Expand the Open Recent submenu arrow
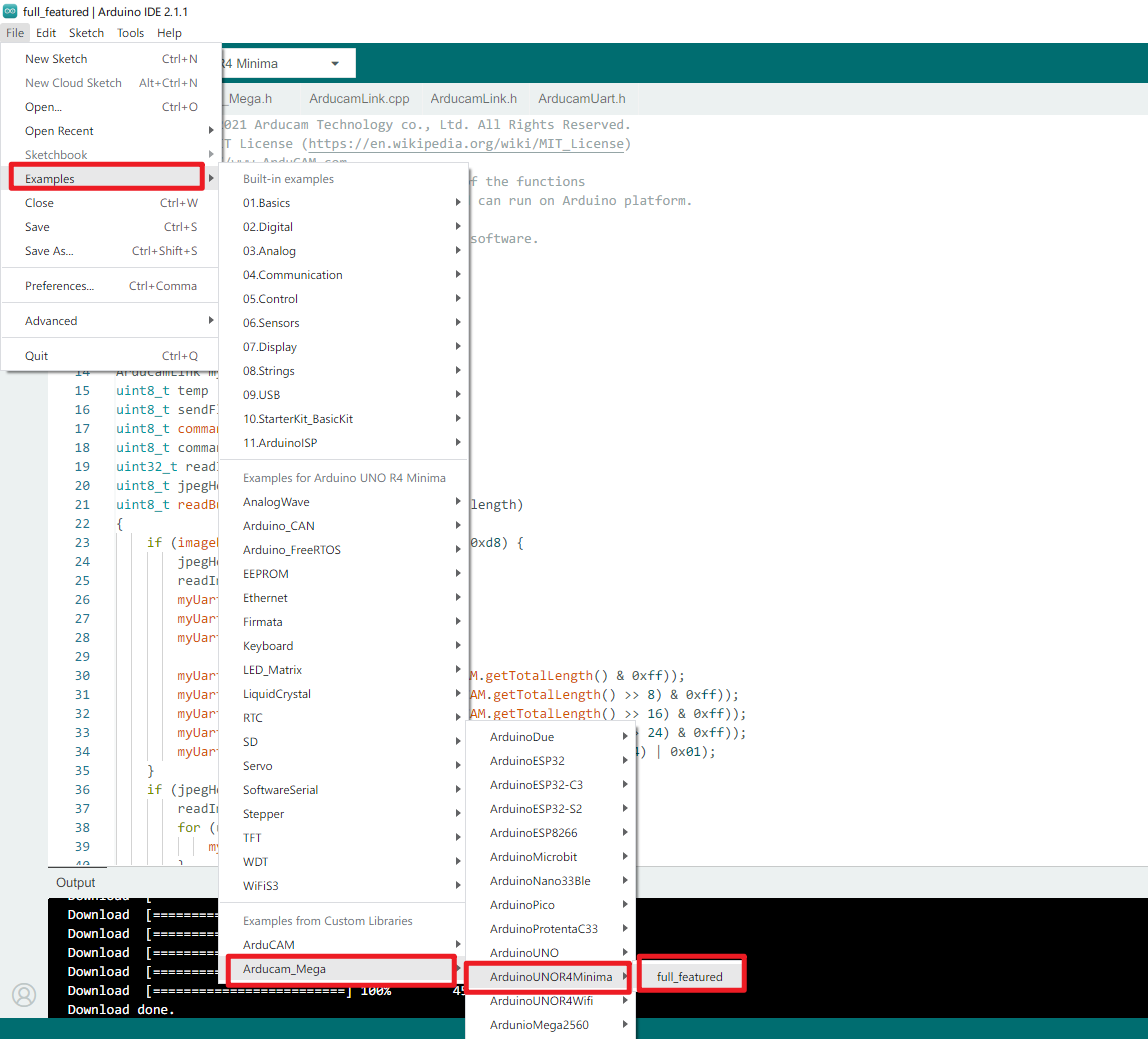Screen dimensions: 1148x1039 211,130
